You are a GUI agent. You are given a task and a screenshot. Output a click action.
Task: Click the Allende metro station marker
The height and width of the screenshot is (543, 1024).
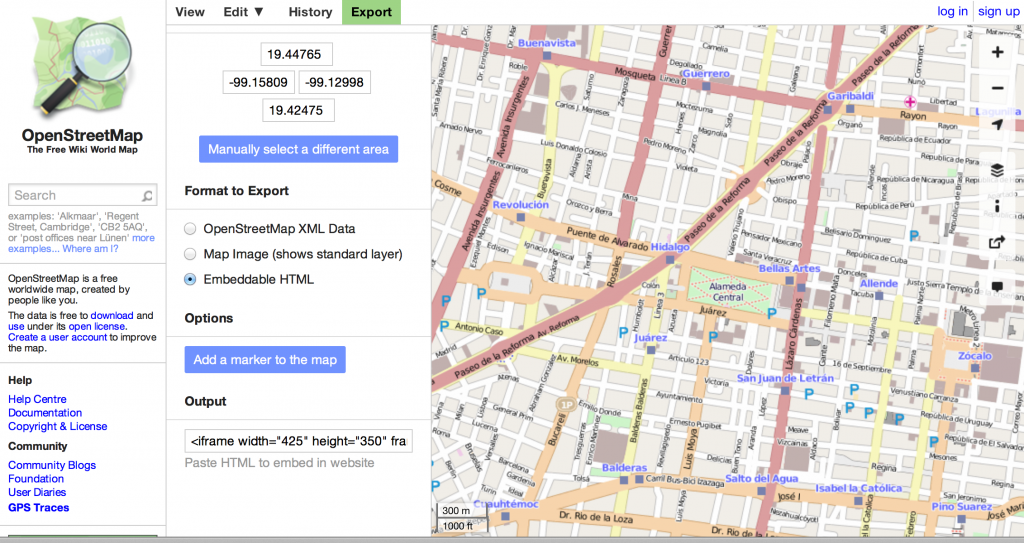pos(880,295)
